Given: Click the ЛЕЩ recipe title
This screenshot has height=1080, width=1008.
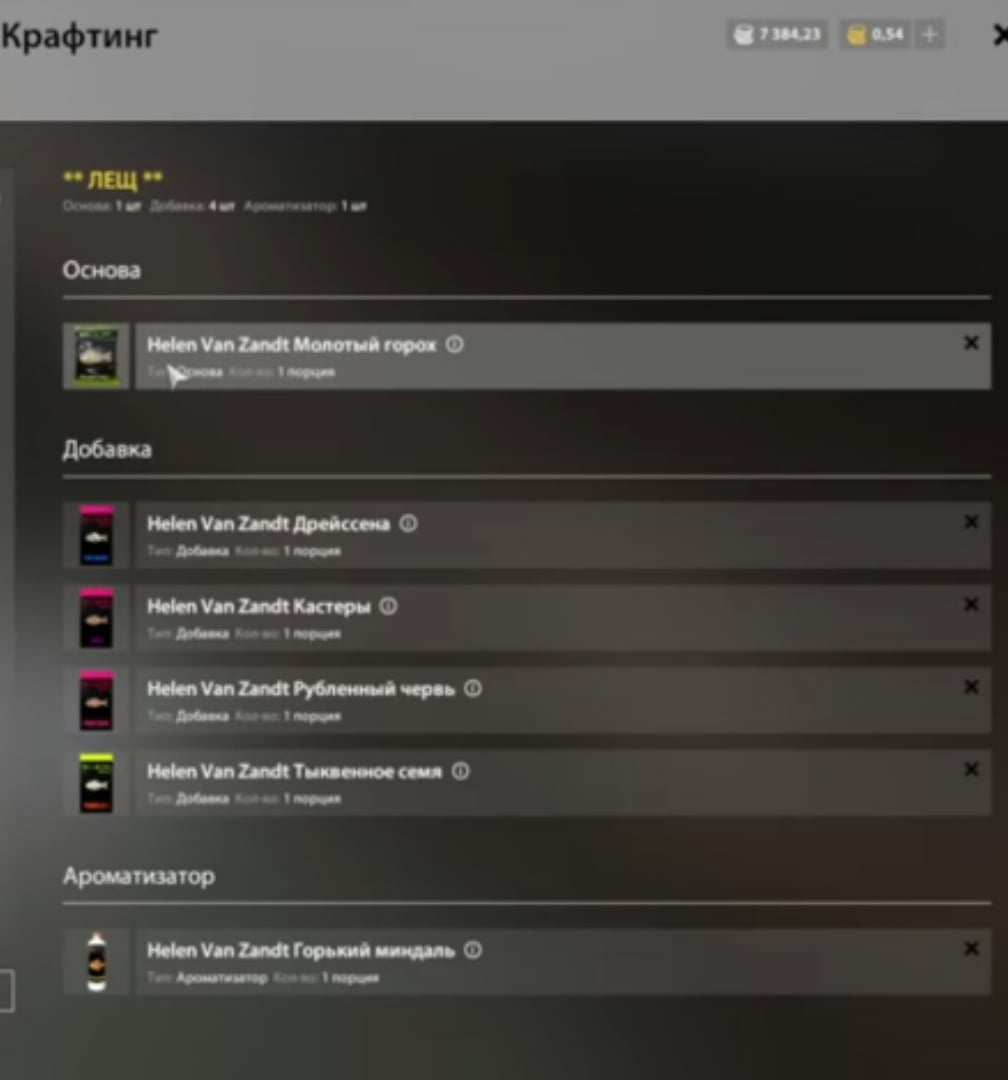Looking at the screenshot, I should coord(113,179).
